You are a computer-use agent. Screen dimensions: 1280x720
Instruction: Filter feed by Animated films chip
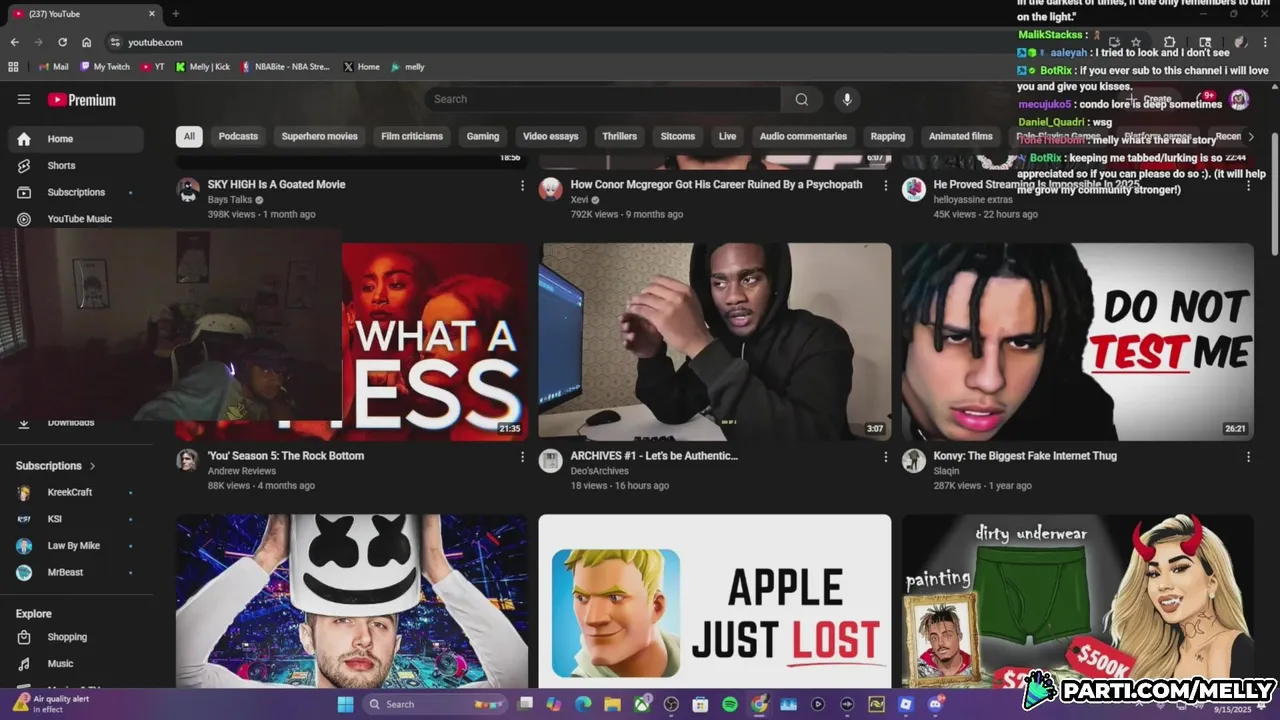click(961, 136)
